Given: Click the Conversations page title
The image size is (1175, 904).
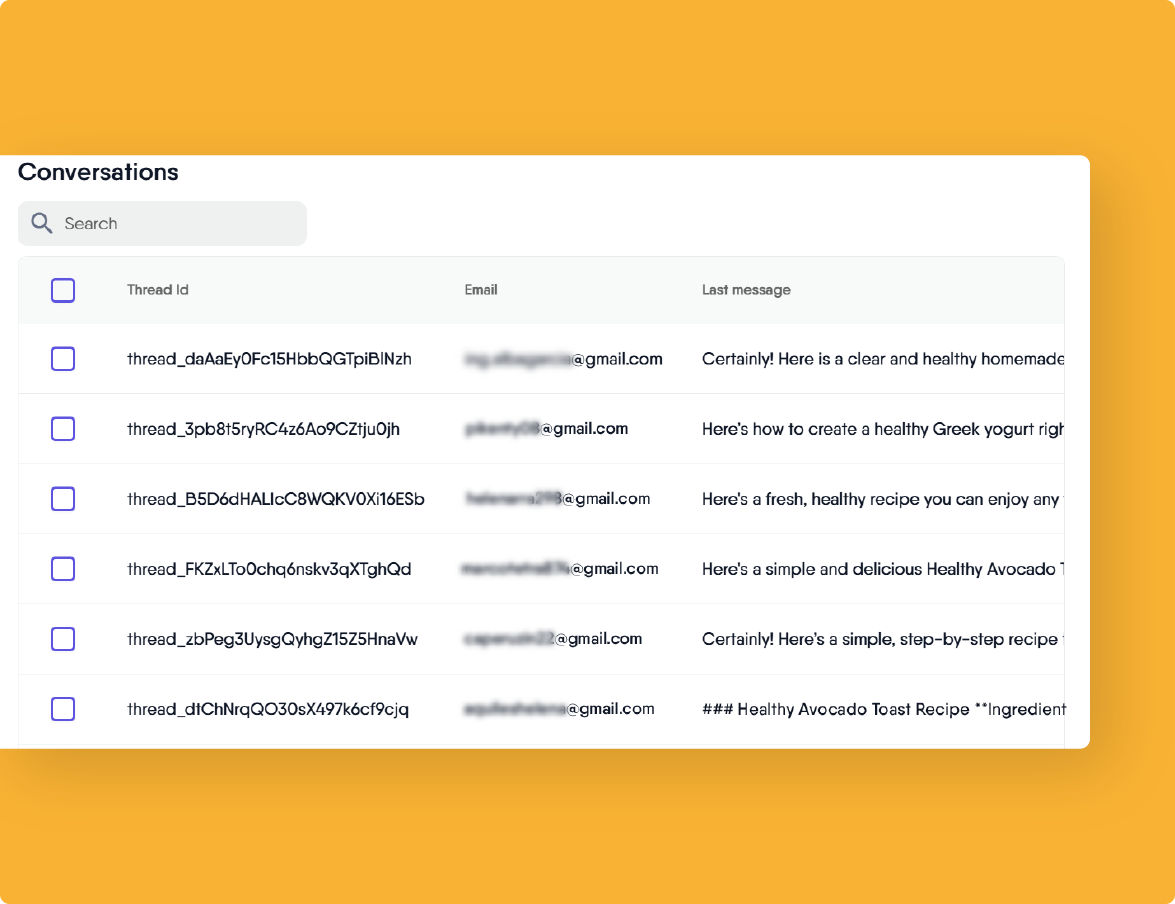Looking at the screenshot, I should (x=97, y=172).
